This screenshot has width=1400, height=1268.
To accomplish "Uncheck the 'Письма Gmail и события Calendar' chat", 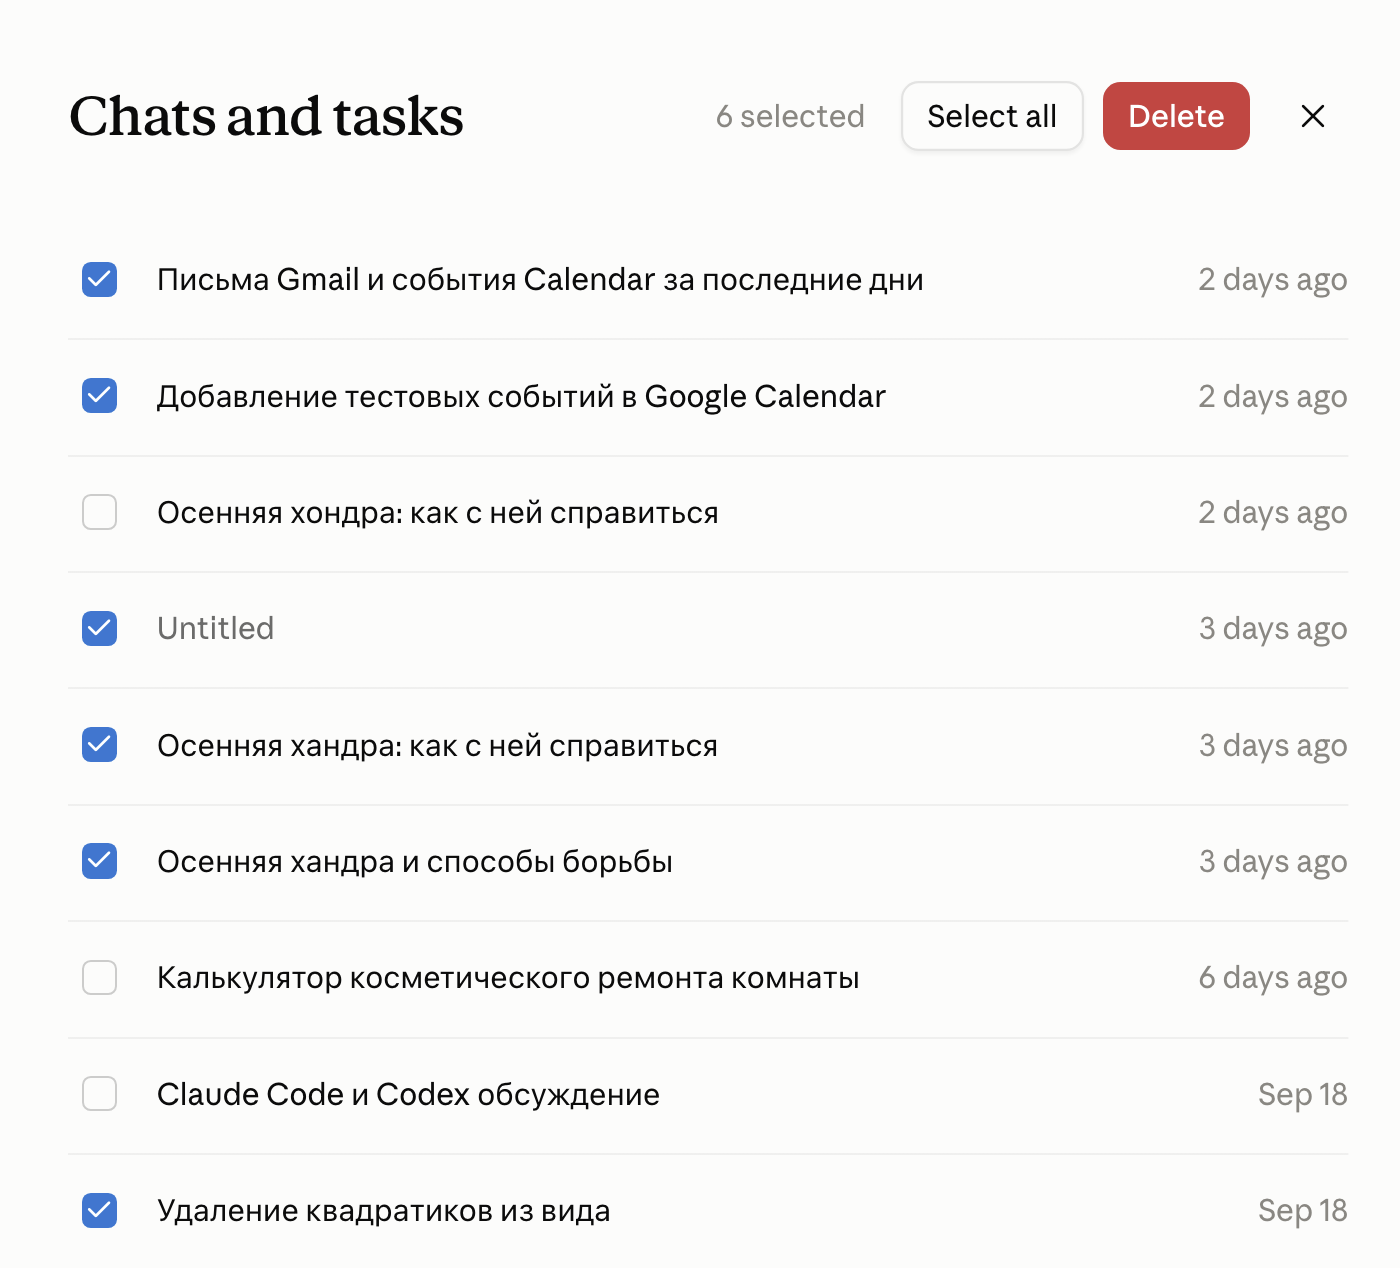I will 99,279.
